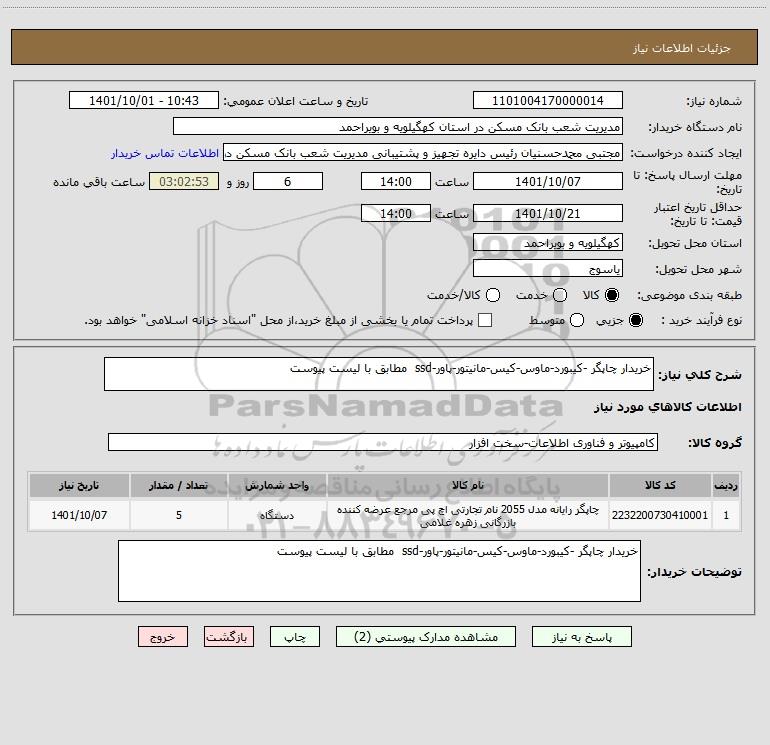Viewport: 770px width, 745px height.
Task: Click the price validity 14:00 time field
Action: [x=396, y=213]
